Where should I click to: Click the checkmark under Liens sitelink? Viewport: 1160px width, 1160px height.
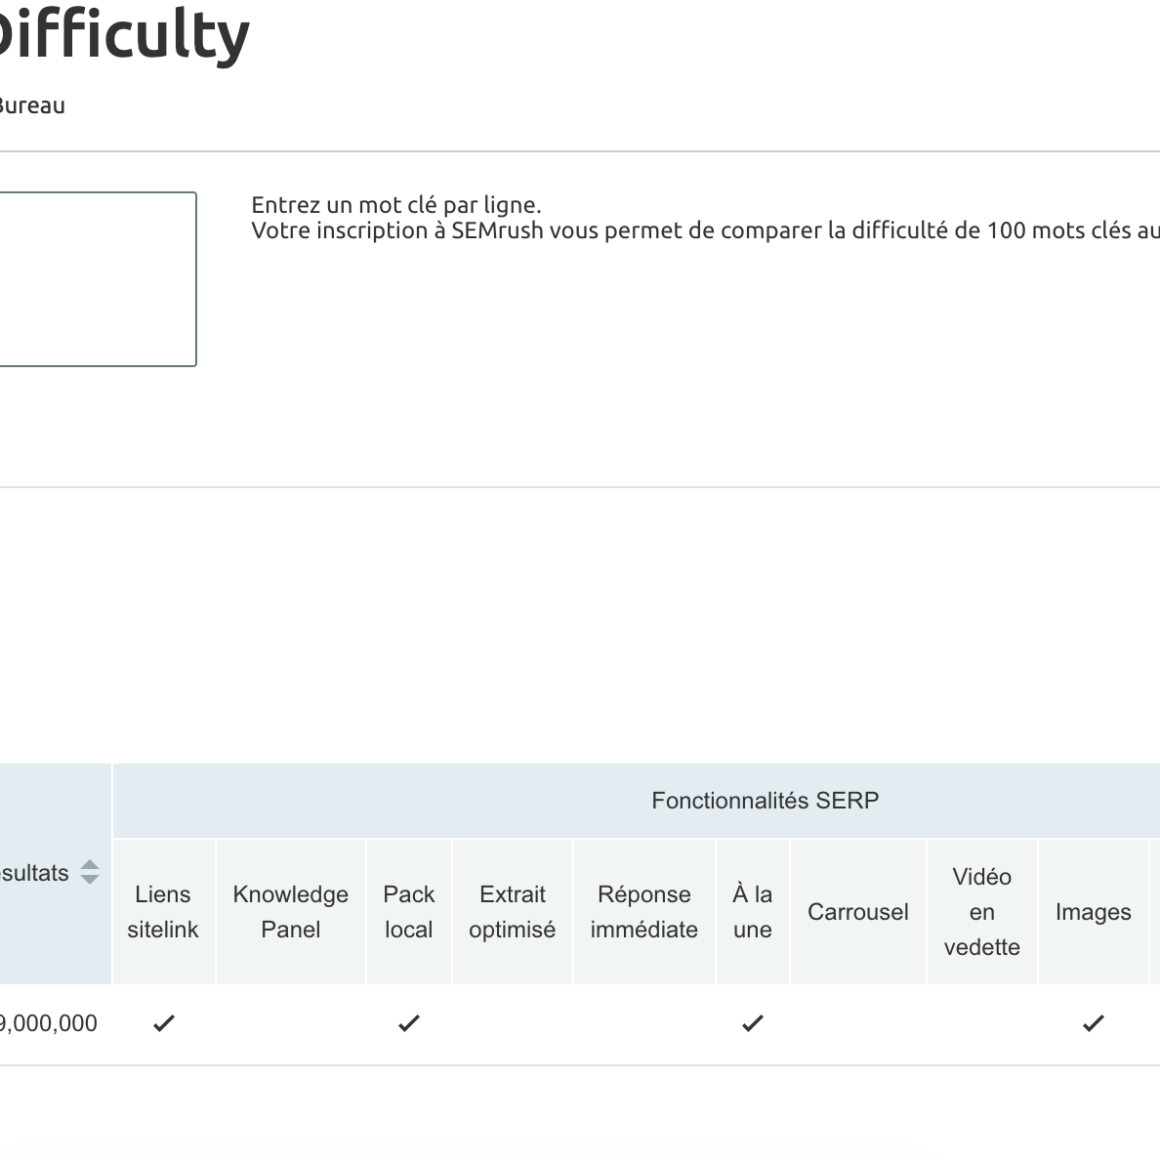pyautogui.click(x=163, y=1023)
